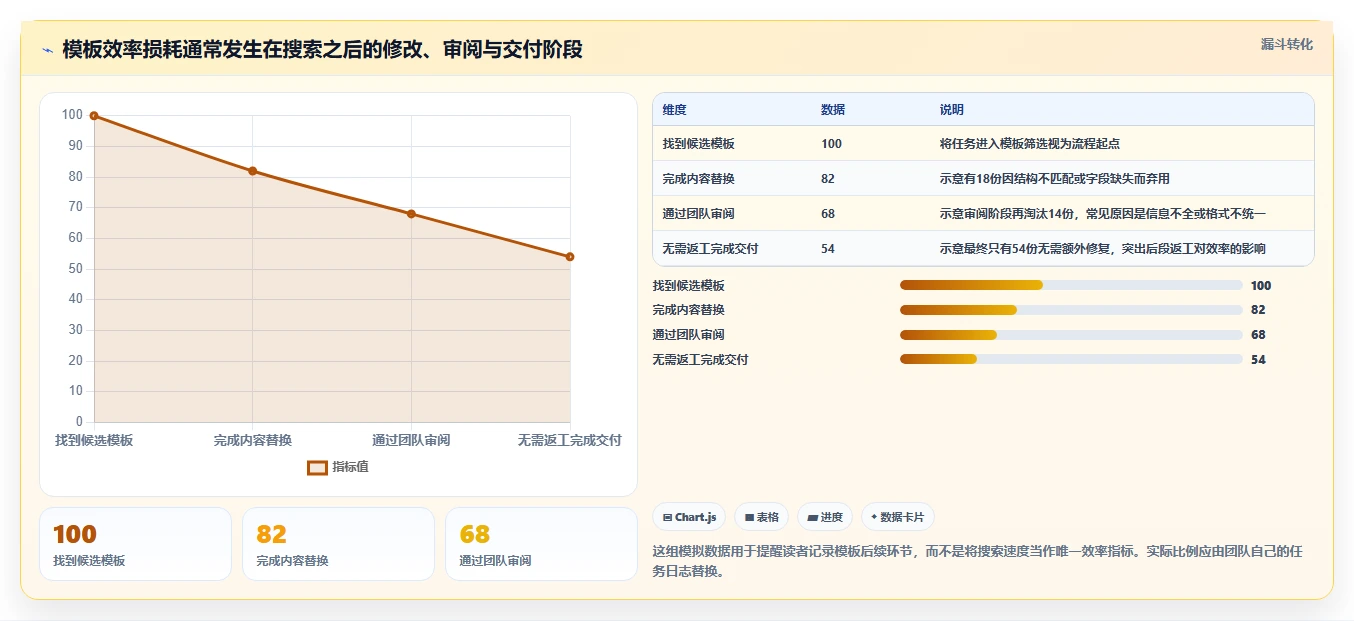
Task: Select the 数据卡片 chip
Action: point(897,517)
